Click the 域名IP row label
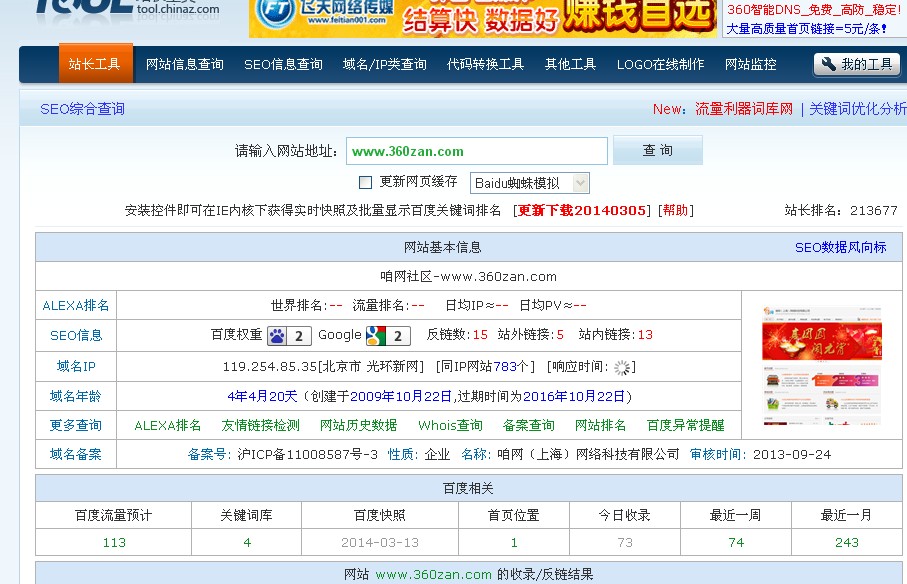Image resolution: width=907 pixels, height=584 pixels. coord(76,366)
